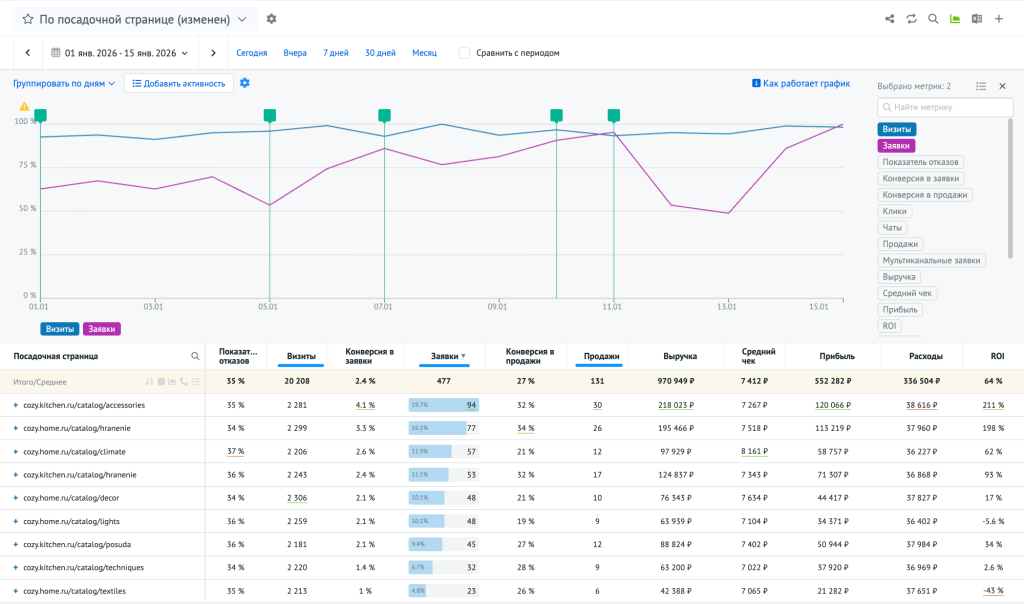Click the Добавить активность button
Screen dimensions: 1024x604
pyautogui.click(x=179, y=83)
